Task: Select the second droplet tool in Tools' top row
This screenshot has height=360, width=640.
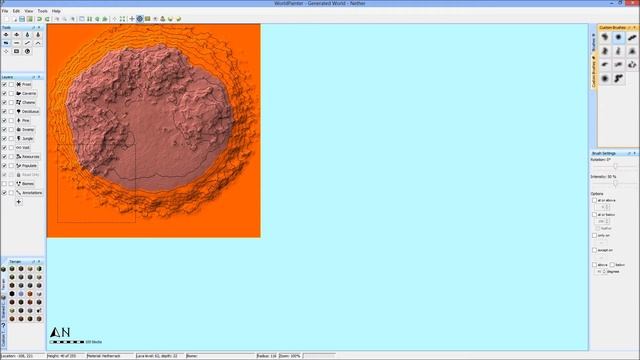Action: click(38, 35)
